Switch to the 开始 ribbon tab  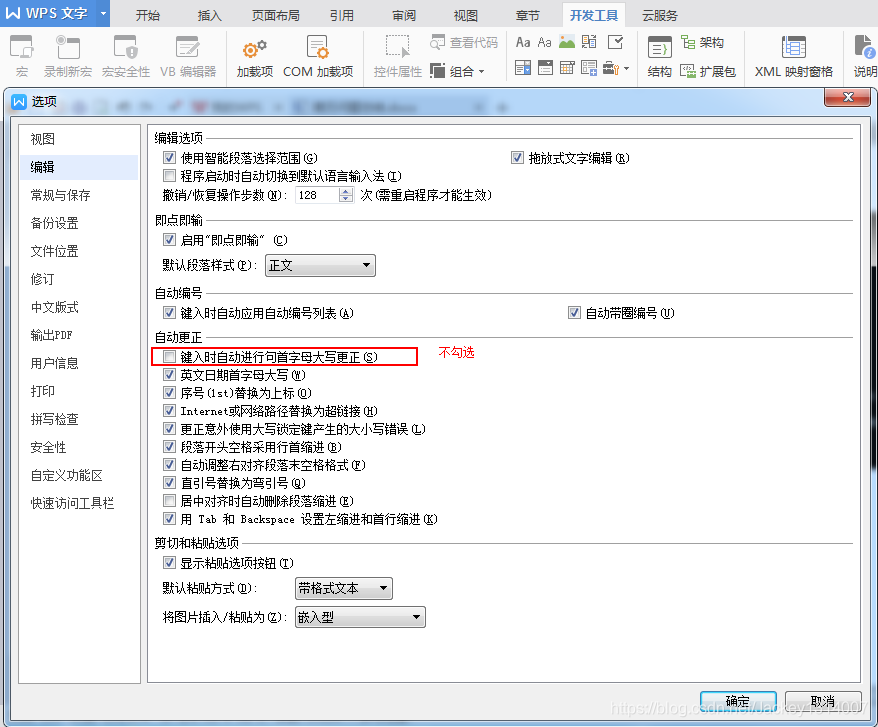click(148, 16)
